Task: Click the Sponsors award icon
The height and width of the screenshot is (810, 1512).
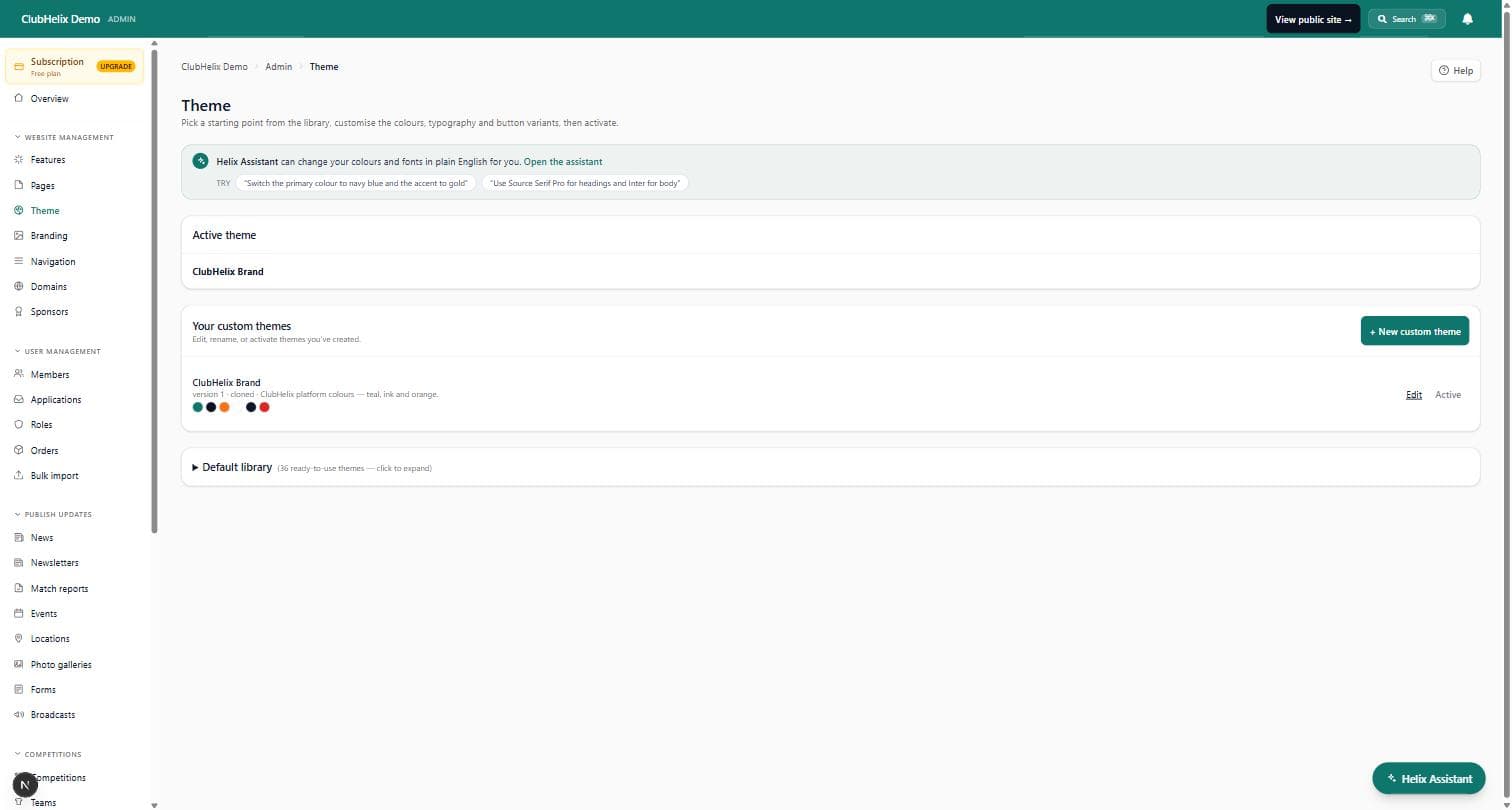Action: point(19,311)
